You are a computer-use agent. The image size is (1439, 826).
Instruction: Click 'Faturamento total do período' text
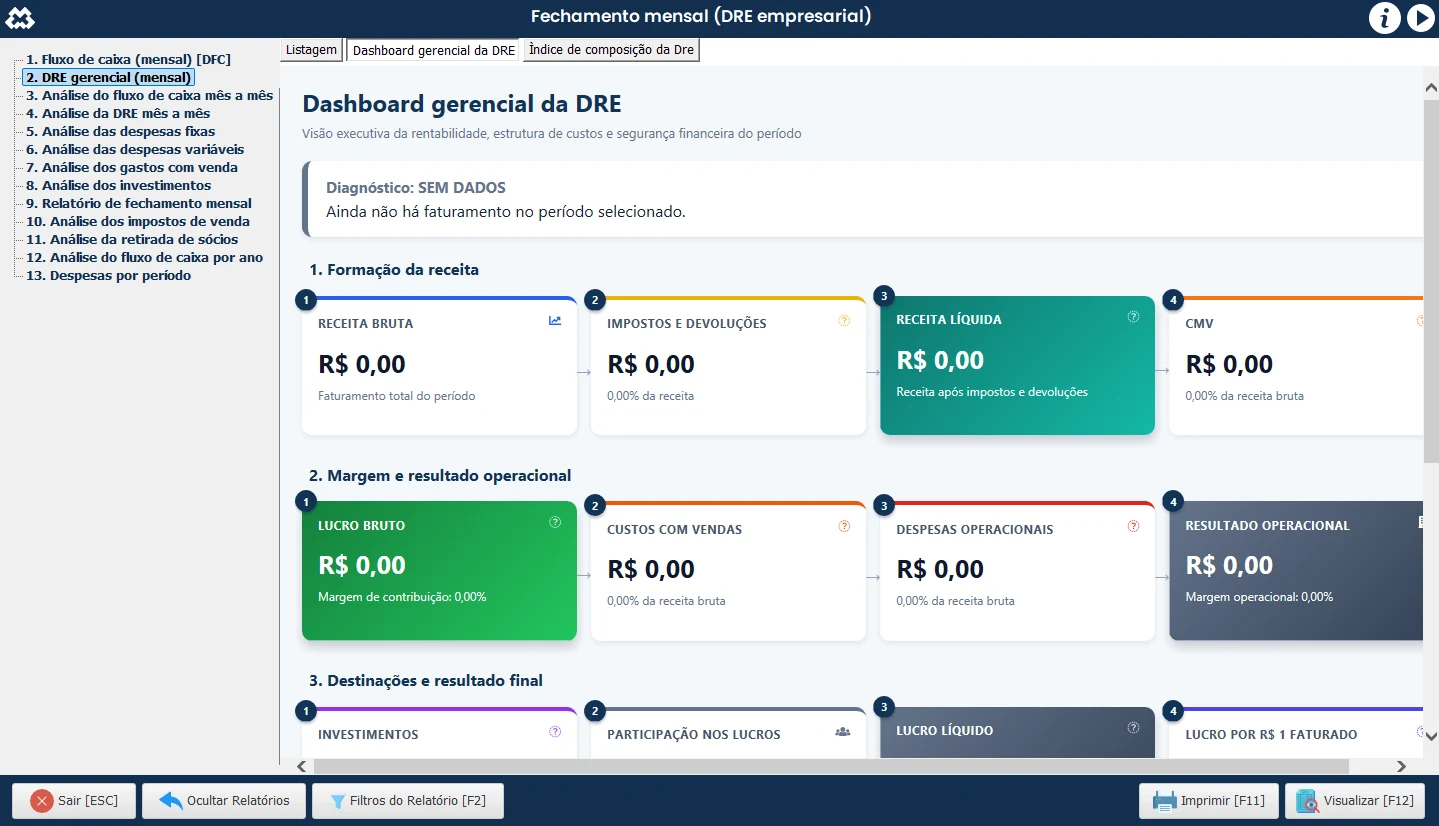[397, 396]
